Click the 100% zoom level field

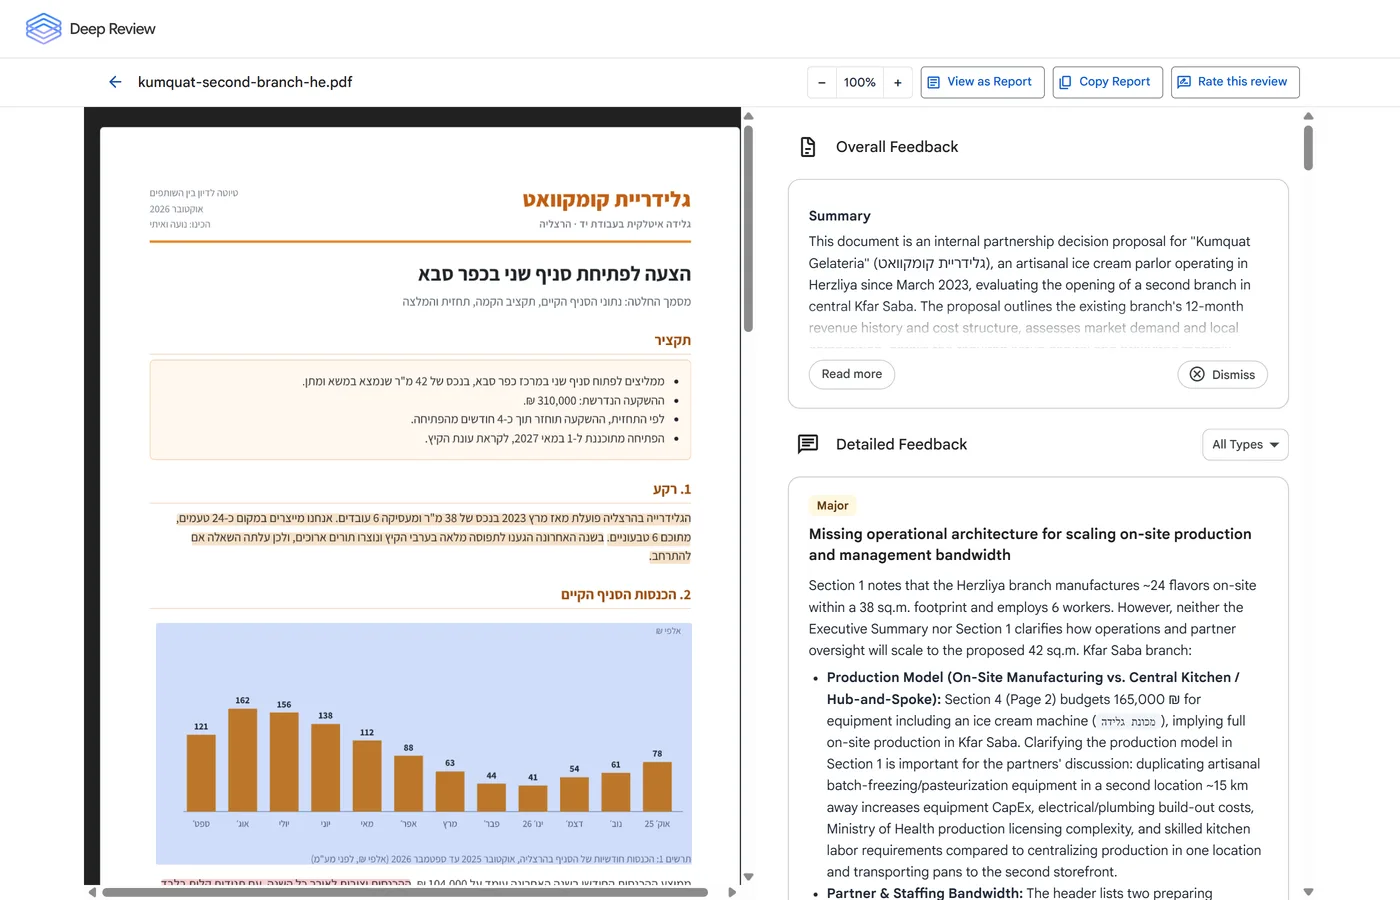click(x=860, y=82)
